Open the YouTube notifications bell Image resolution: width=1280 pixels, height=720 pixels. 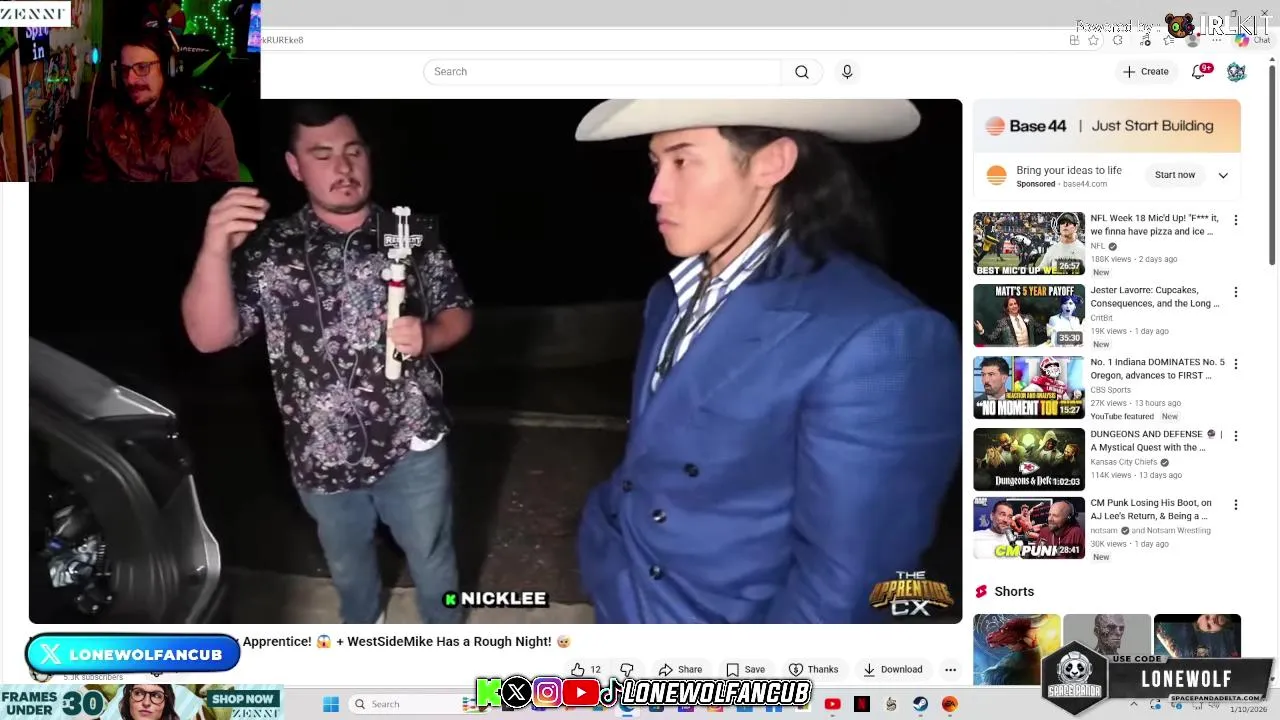coord(1198,72)
